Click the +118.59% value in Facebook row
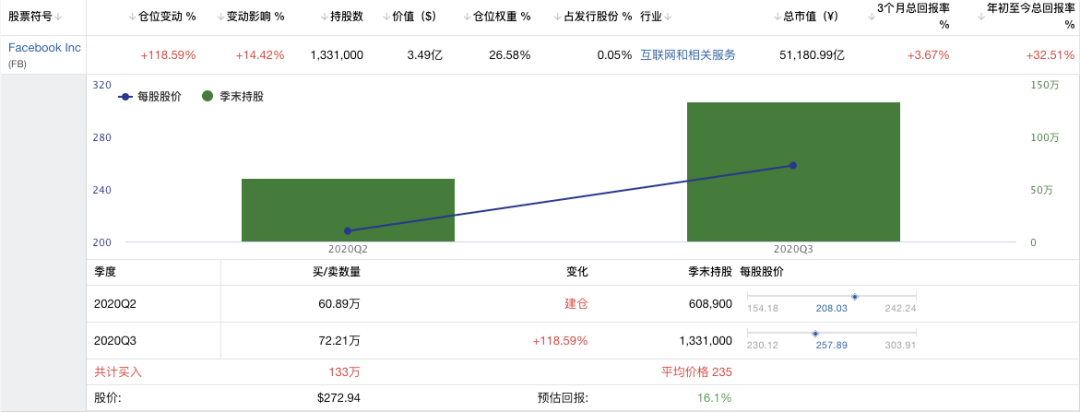Image resolution: width=1080 pixels, height=412 pixels. [x=168, y=55]
